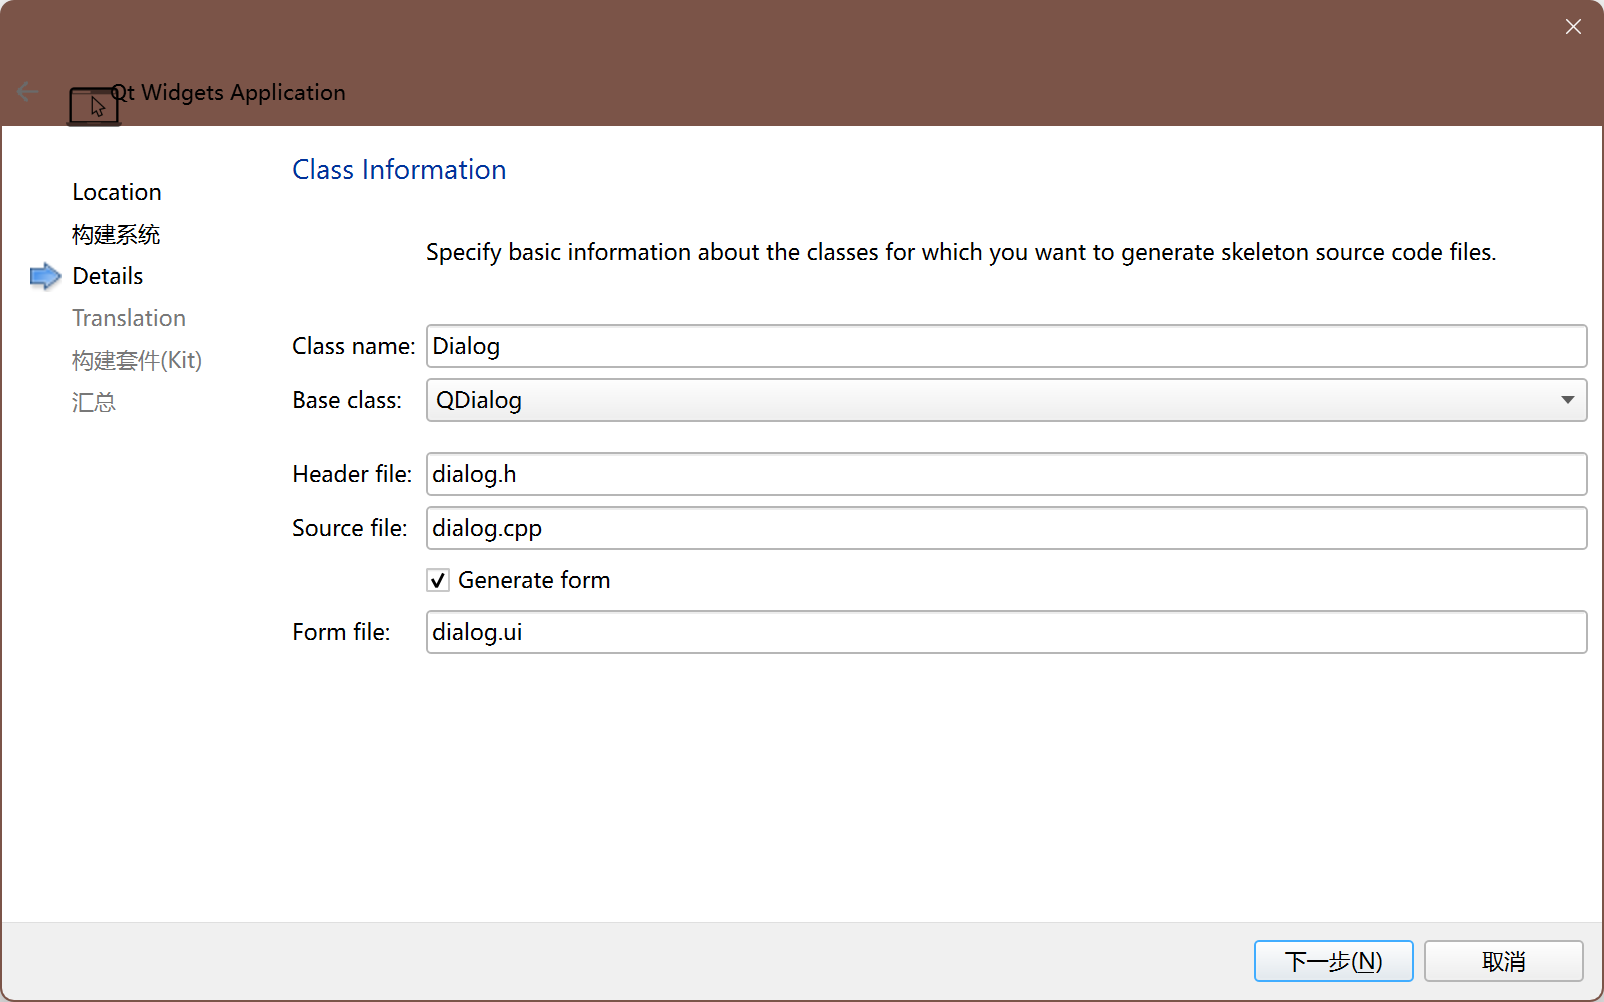
Task: Click the Source file input field
Action: tap(1006, 528)
